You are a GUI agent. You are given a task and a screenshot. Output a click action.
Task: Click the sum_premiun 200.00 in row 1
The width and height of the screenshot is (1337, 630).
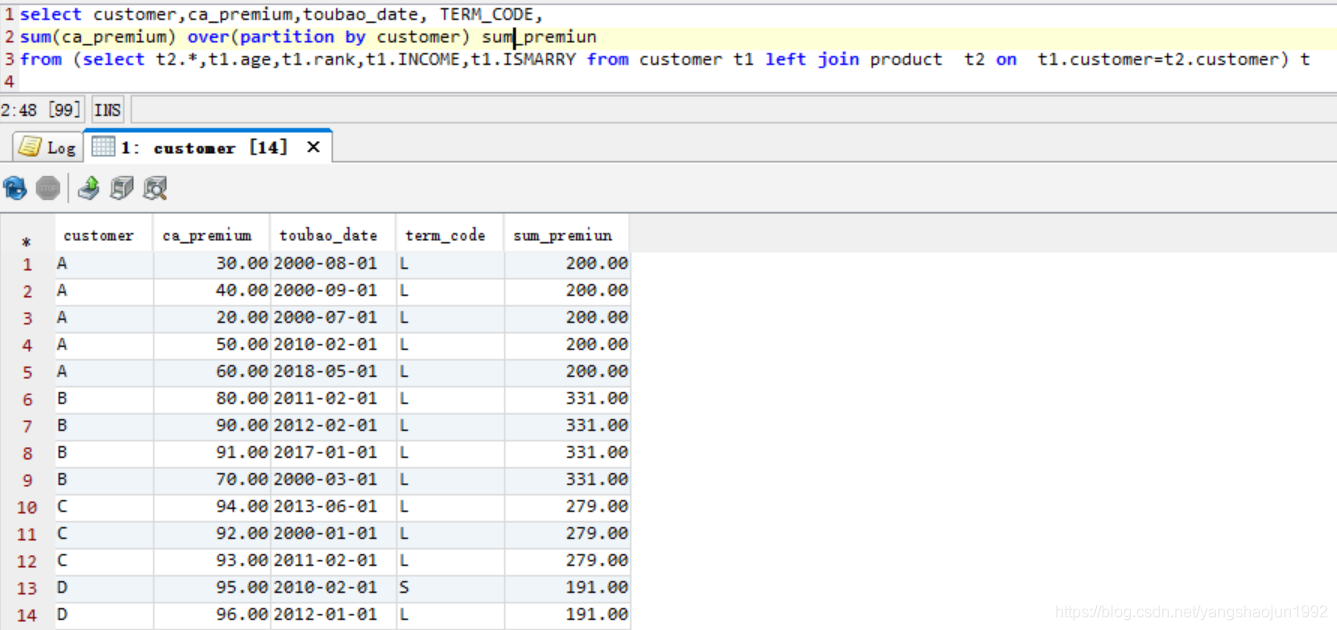[567, 264]
